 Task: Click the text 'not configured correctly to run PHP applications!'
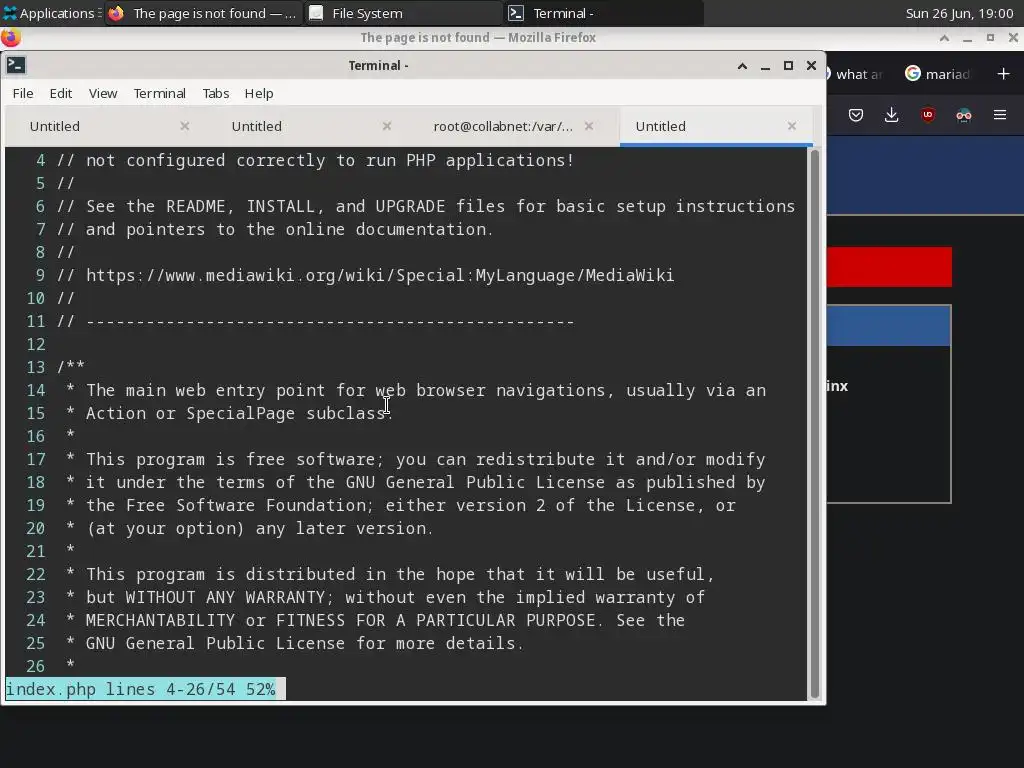pos(330,161)
